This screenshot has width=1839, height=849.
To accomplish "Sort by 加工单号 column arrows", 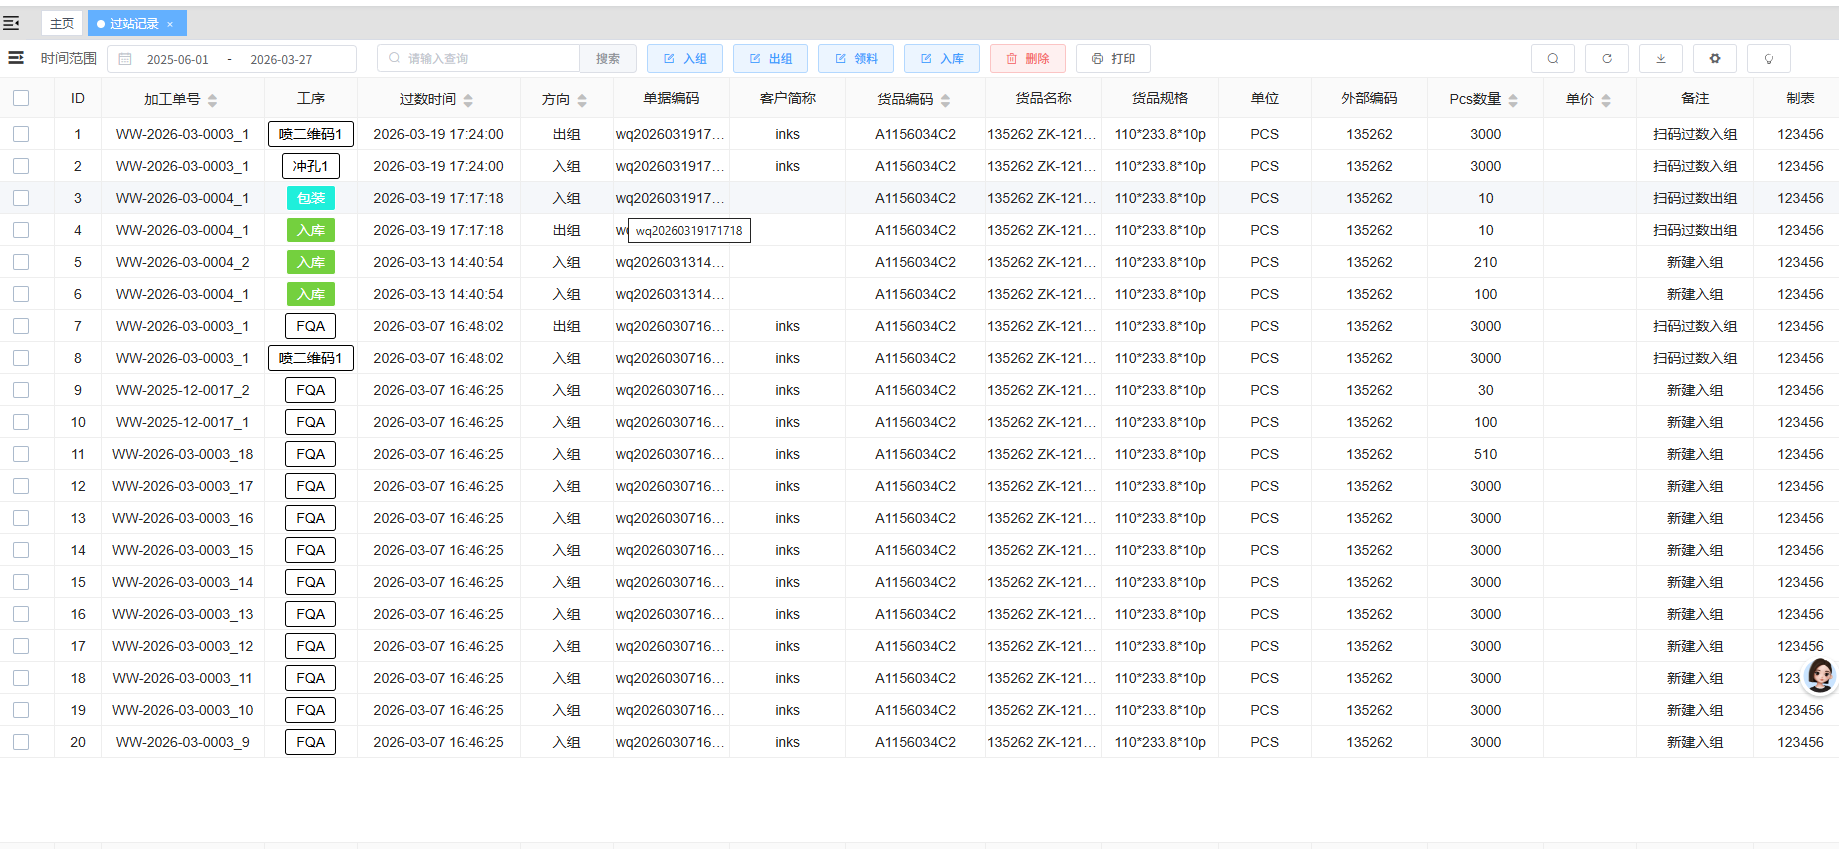I will [212, 100].
